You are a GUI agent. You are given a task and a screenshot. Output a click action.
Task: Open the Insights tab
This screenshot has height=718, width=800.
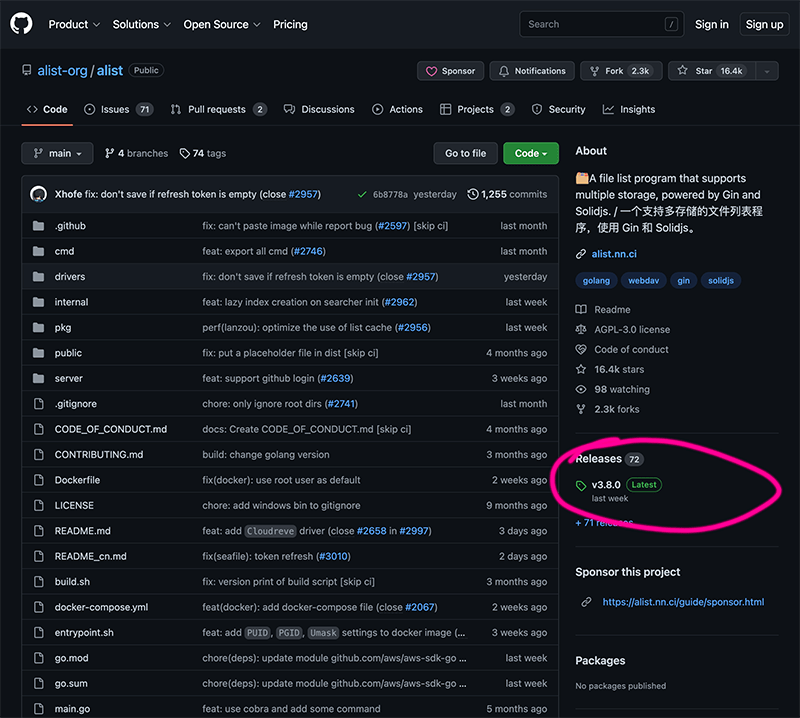tap(629, 109)
